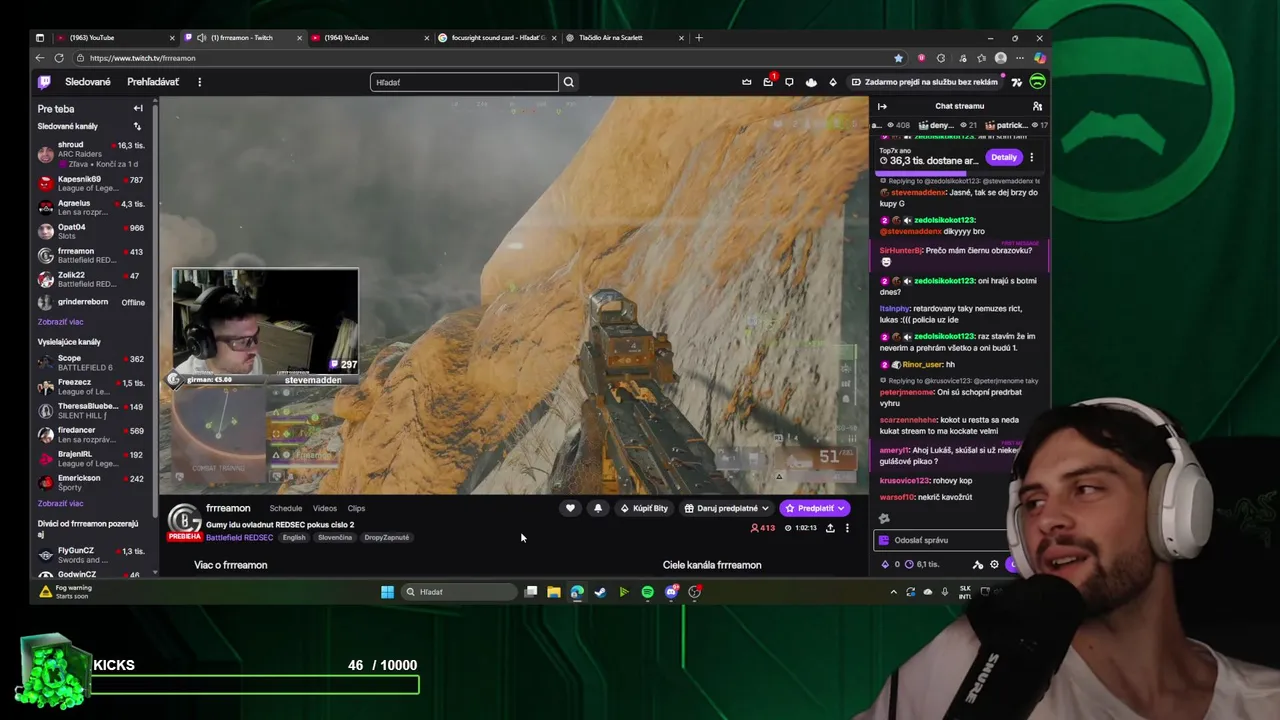Open the Videos channel tab

[325, 508]
